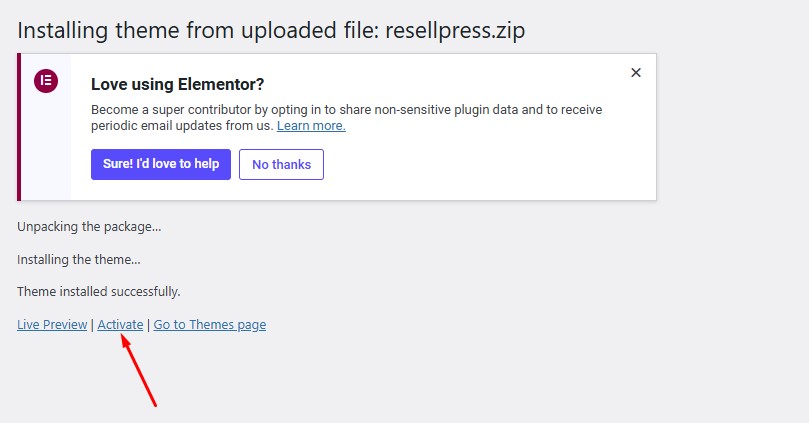Dismiss the Elementor notice with the X
809x423 pixels.
point(635,73)
